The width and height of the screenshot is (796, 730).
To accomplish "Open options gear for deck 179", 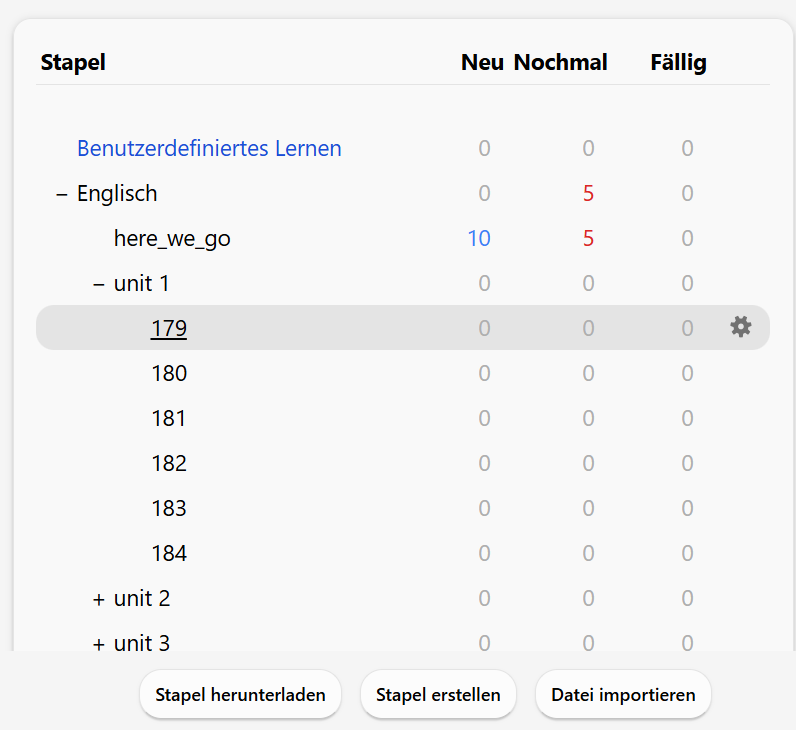I will tap(741, 327).
